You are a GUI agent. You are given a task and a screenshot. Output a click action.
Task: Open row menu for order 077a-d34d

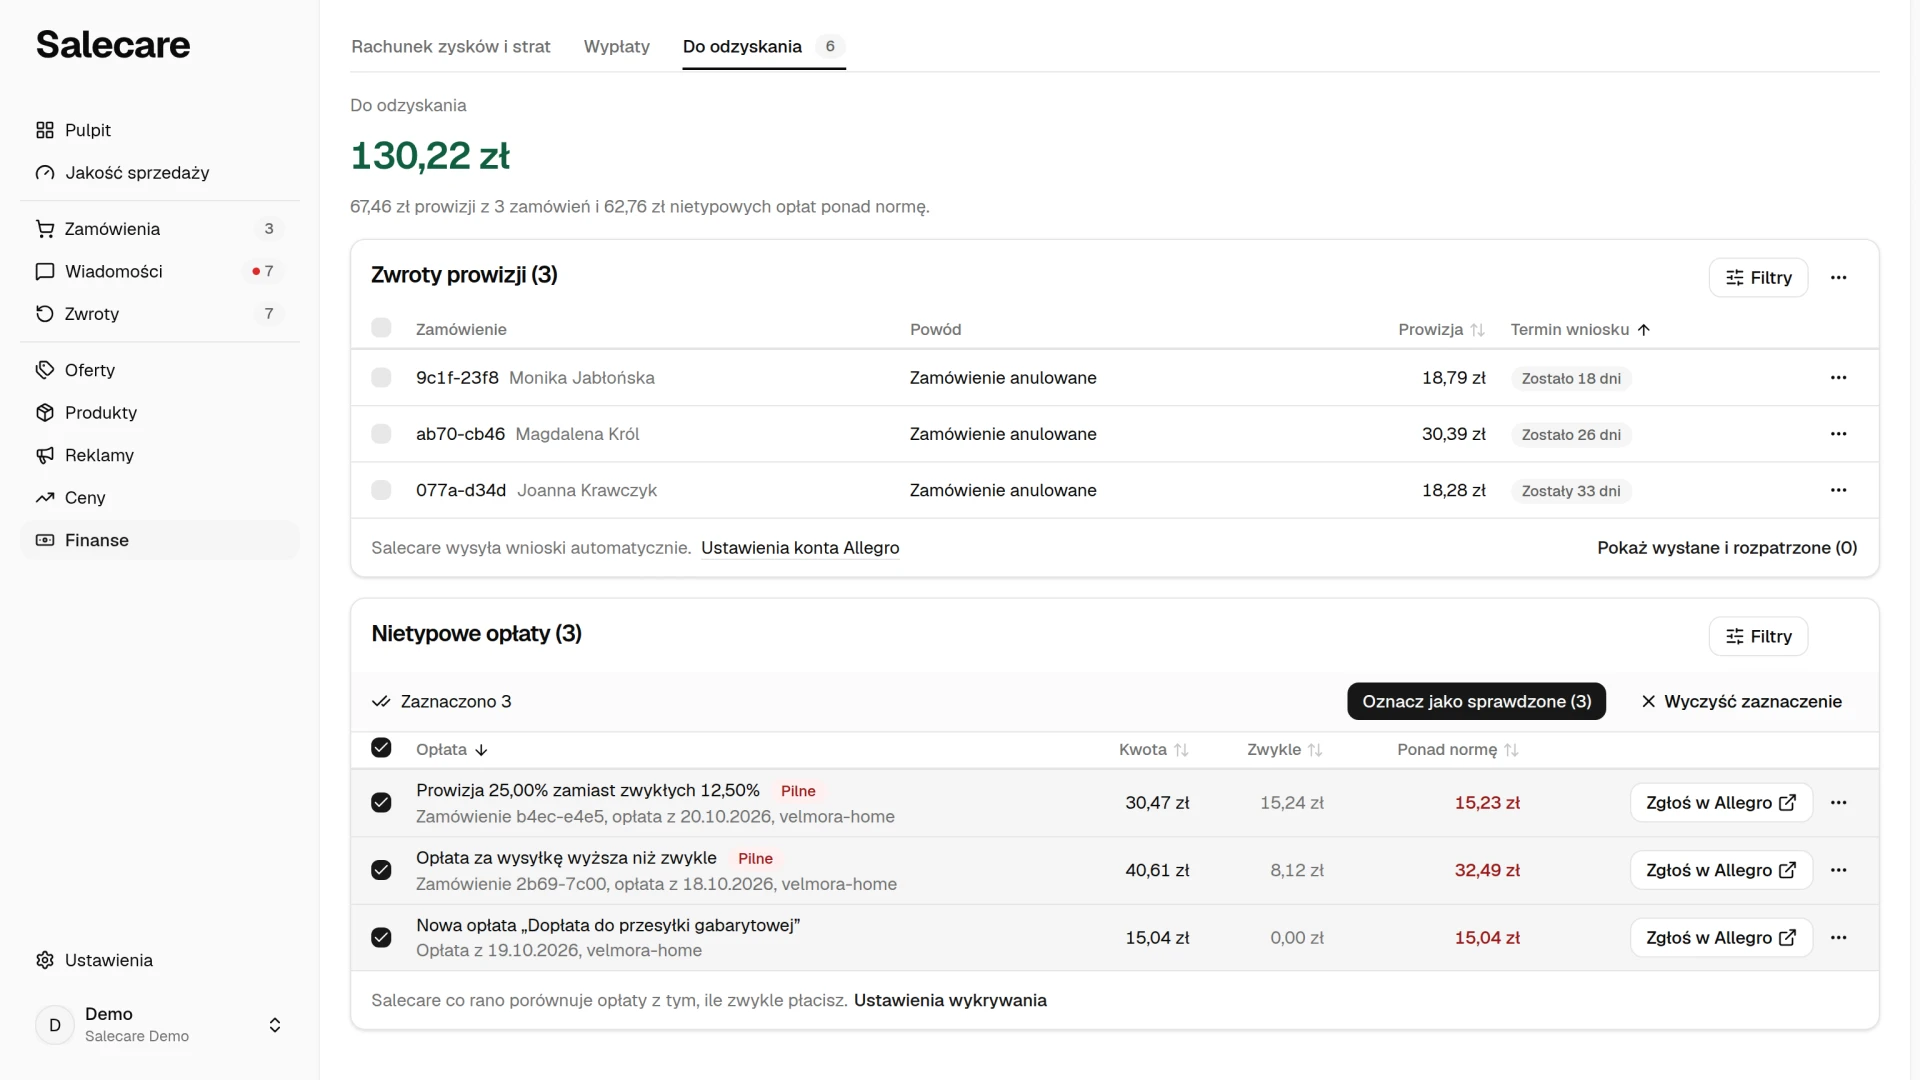tap(1838, 490)
